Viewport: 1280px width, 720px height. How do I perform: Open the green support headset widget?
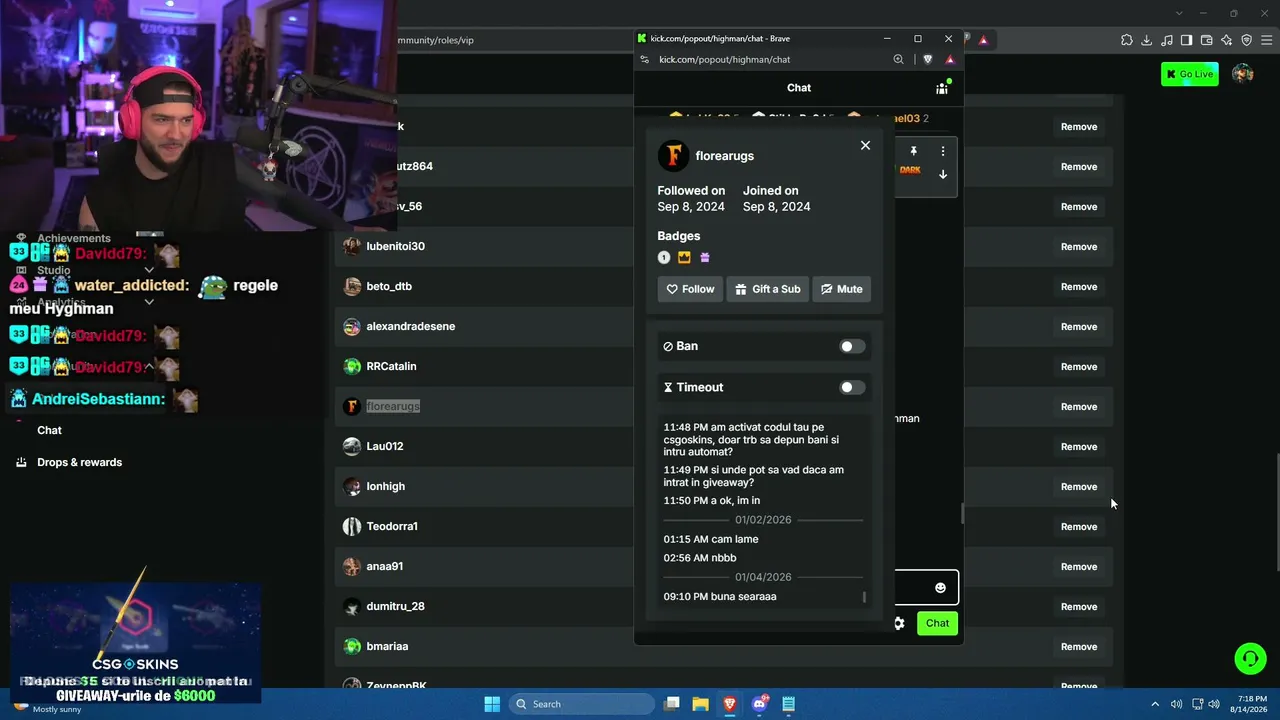1250,658
